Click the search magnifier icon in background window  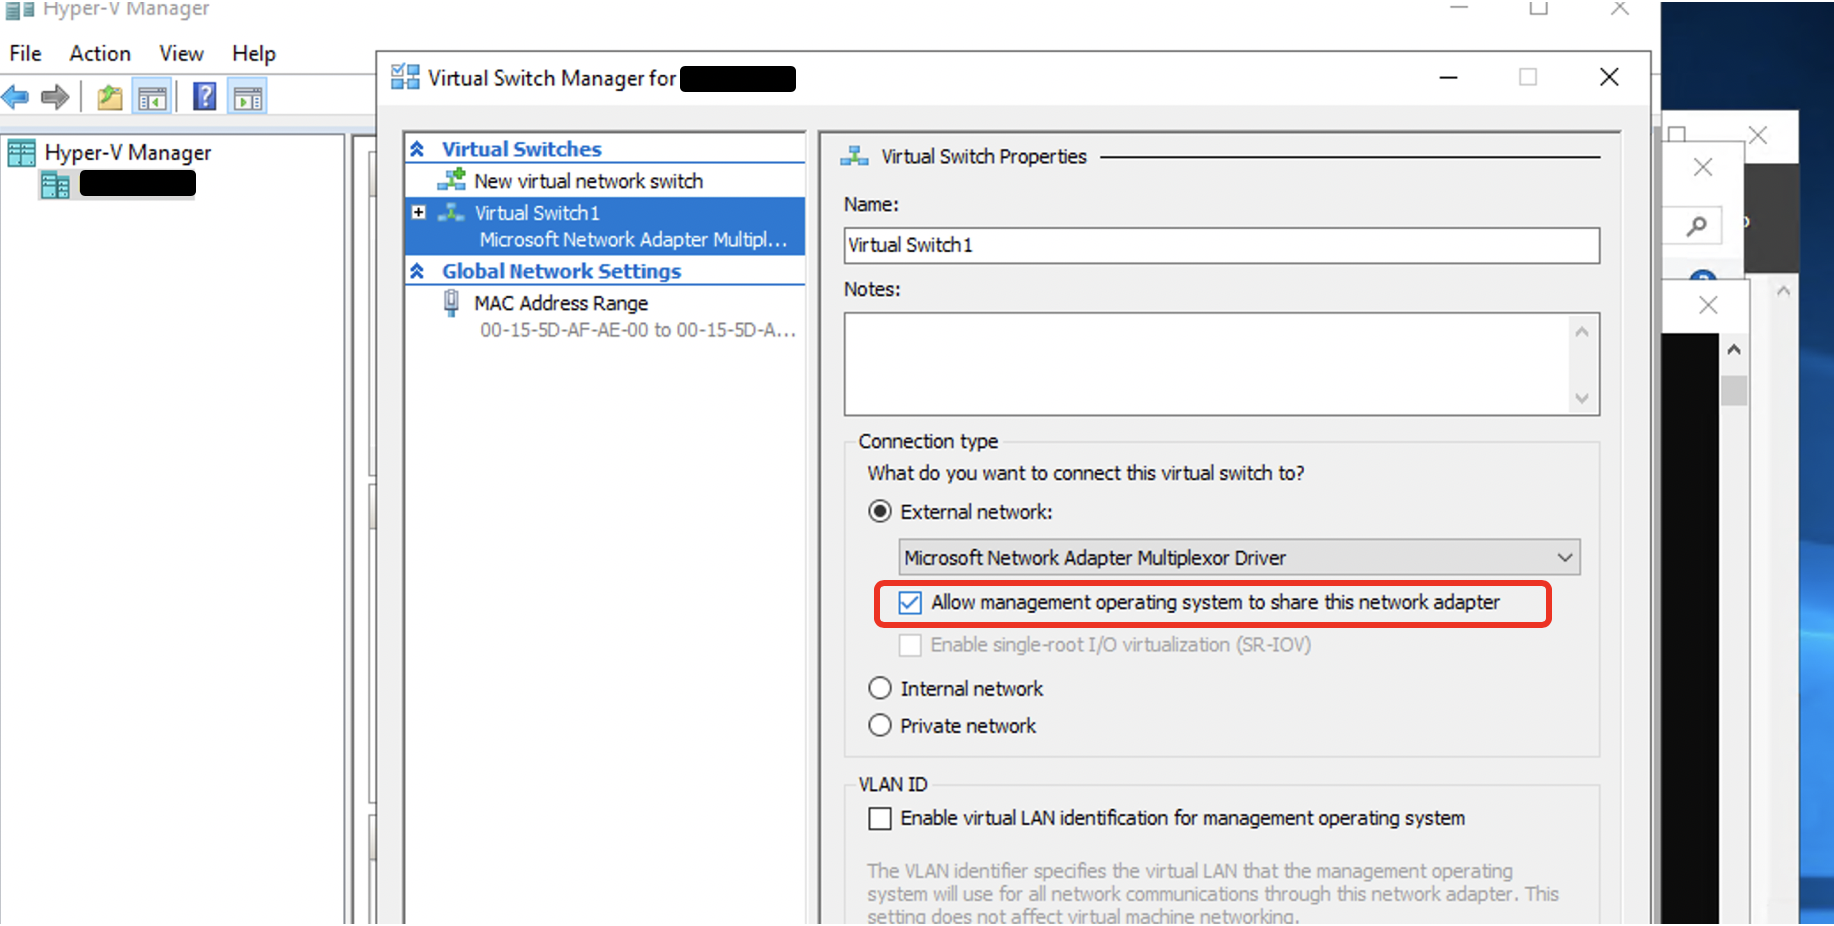click(1696, 226)
